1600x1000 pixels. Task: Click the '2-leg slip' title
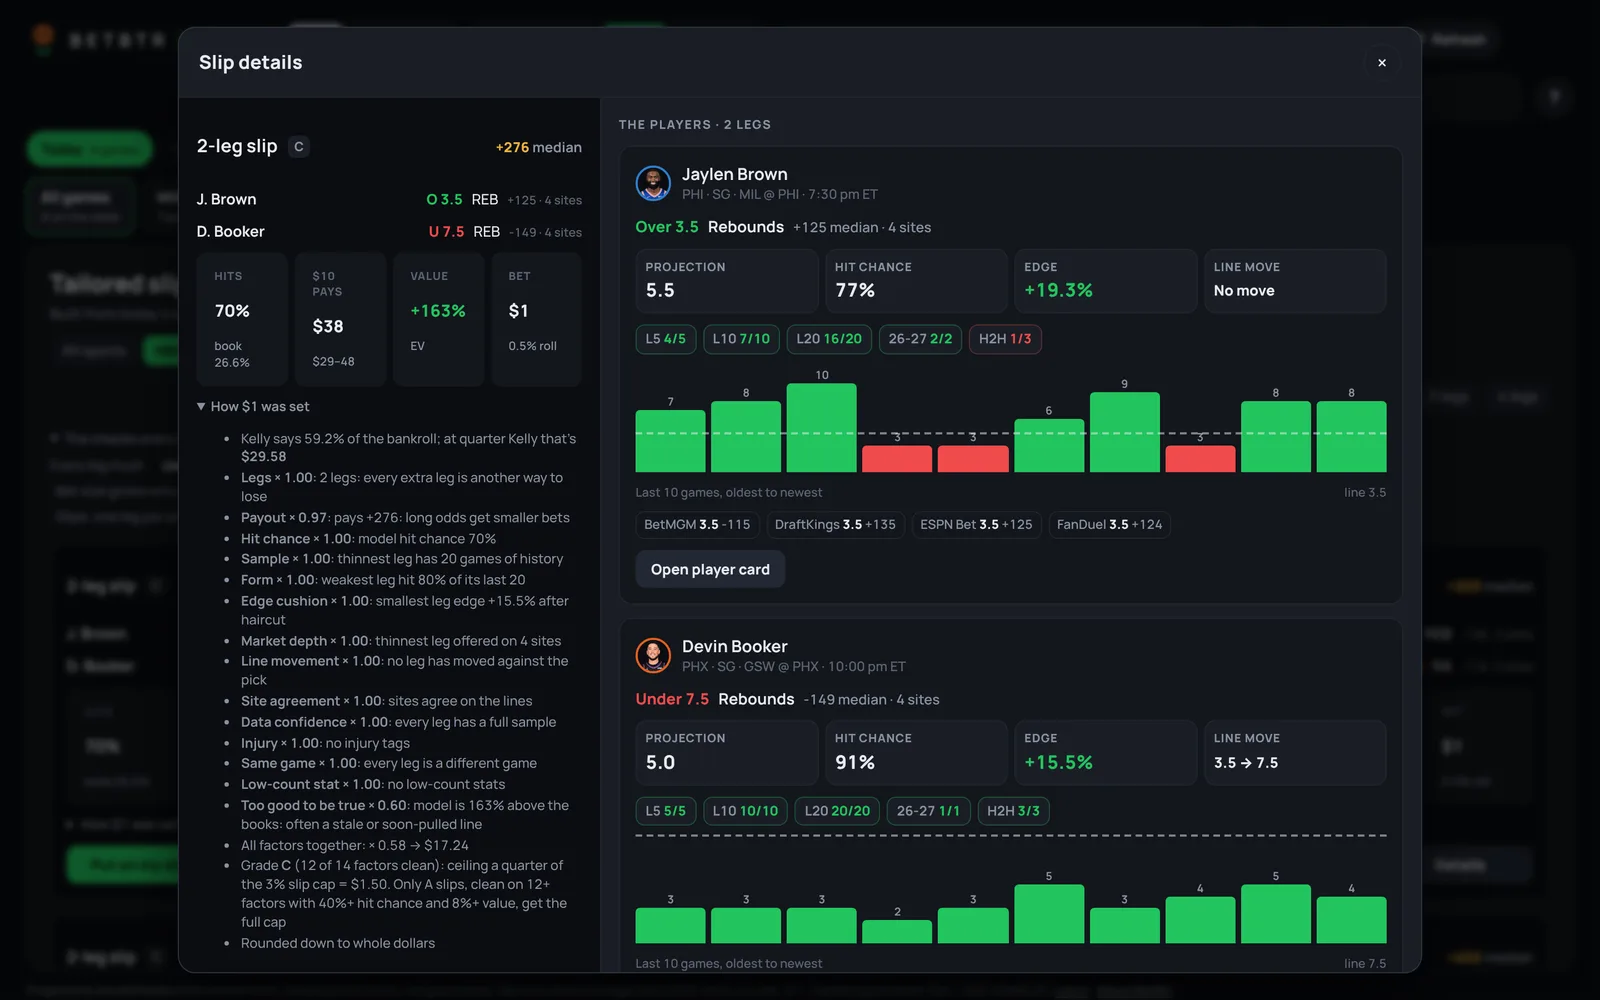coord(237,146)
